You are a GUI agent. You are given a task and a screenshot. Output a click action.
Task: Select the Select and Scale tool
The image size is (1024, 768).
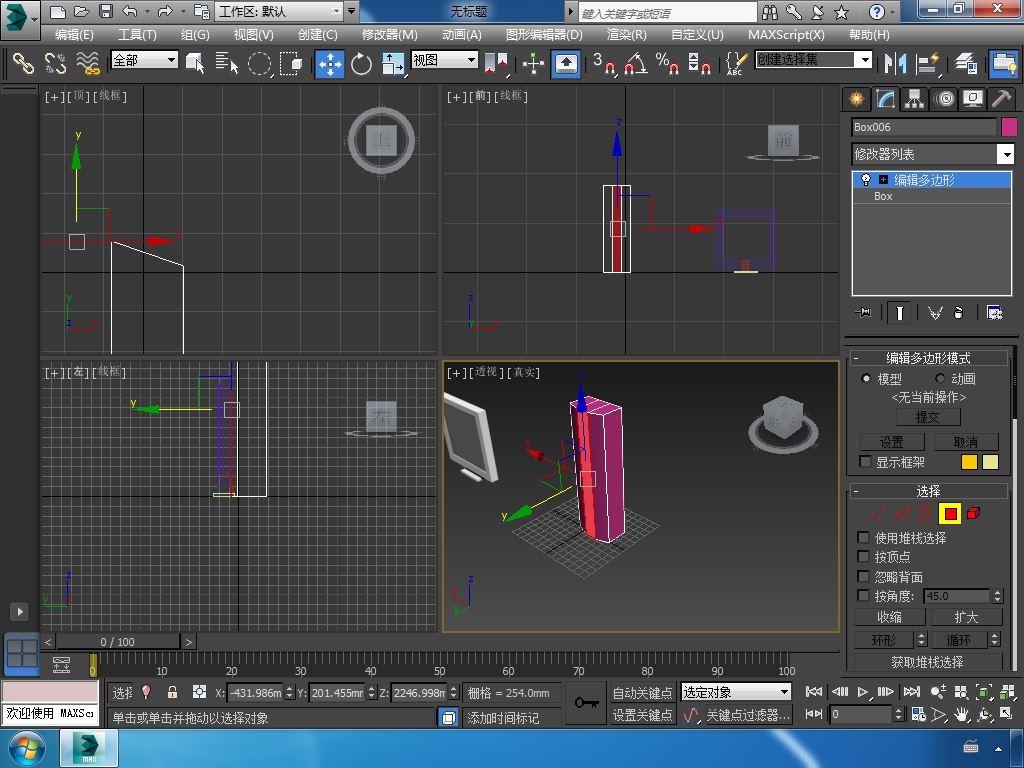(x=392, y=63)
